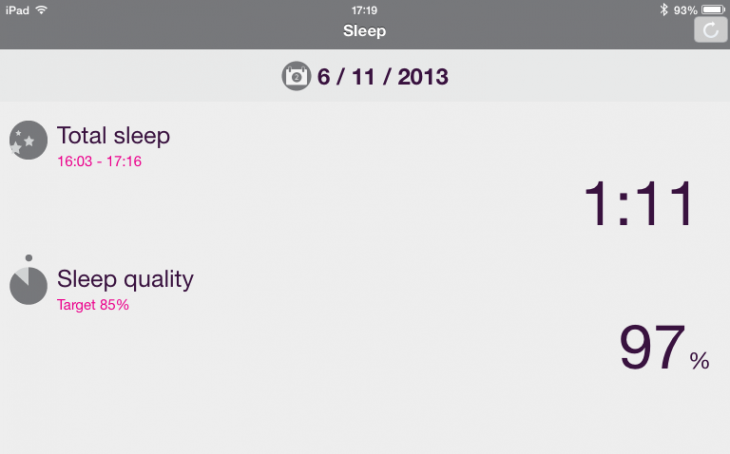
Task: Tap the 1:11 total sleep duration
Action: [638, 205]
